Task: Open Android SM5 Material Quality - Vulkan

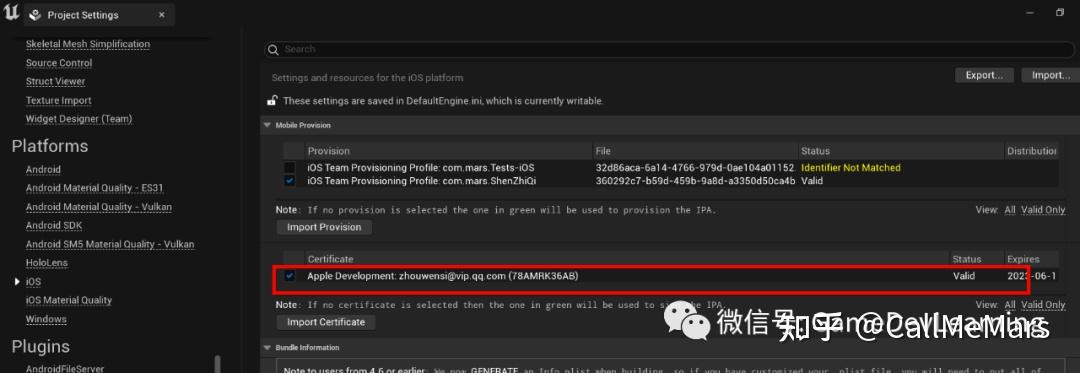Action: (110, 244)
